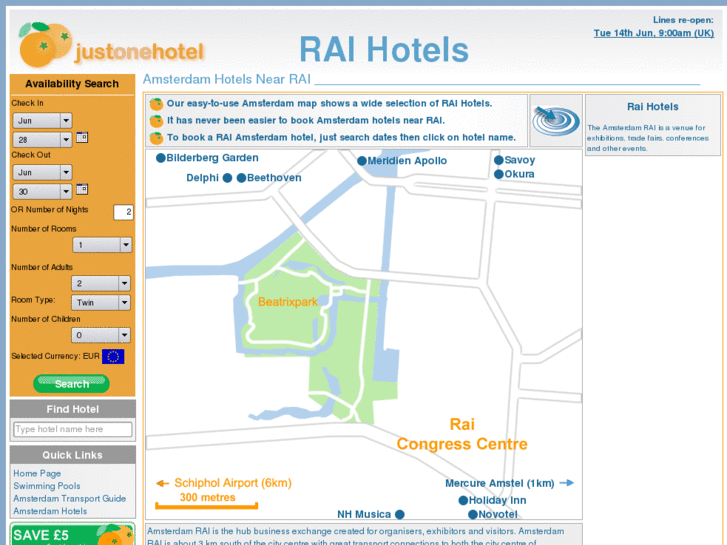Select the Okura hotel name
The height and width of the screenshot is (545, 727).
519,174
